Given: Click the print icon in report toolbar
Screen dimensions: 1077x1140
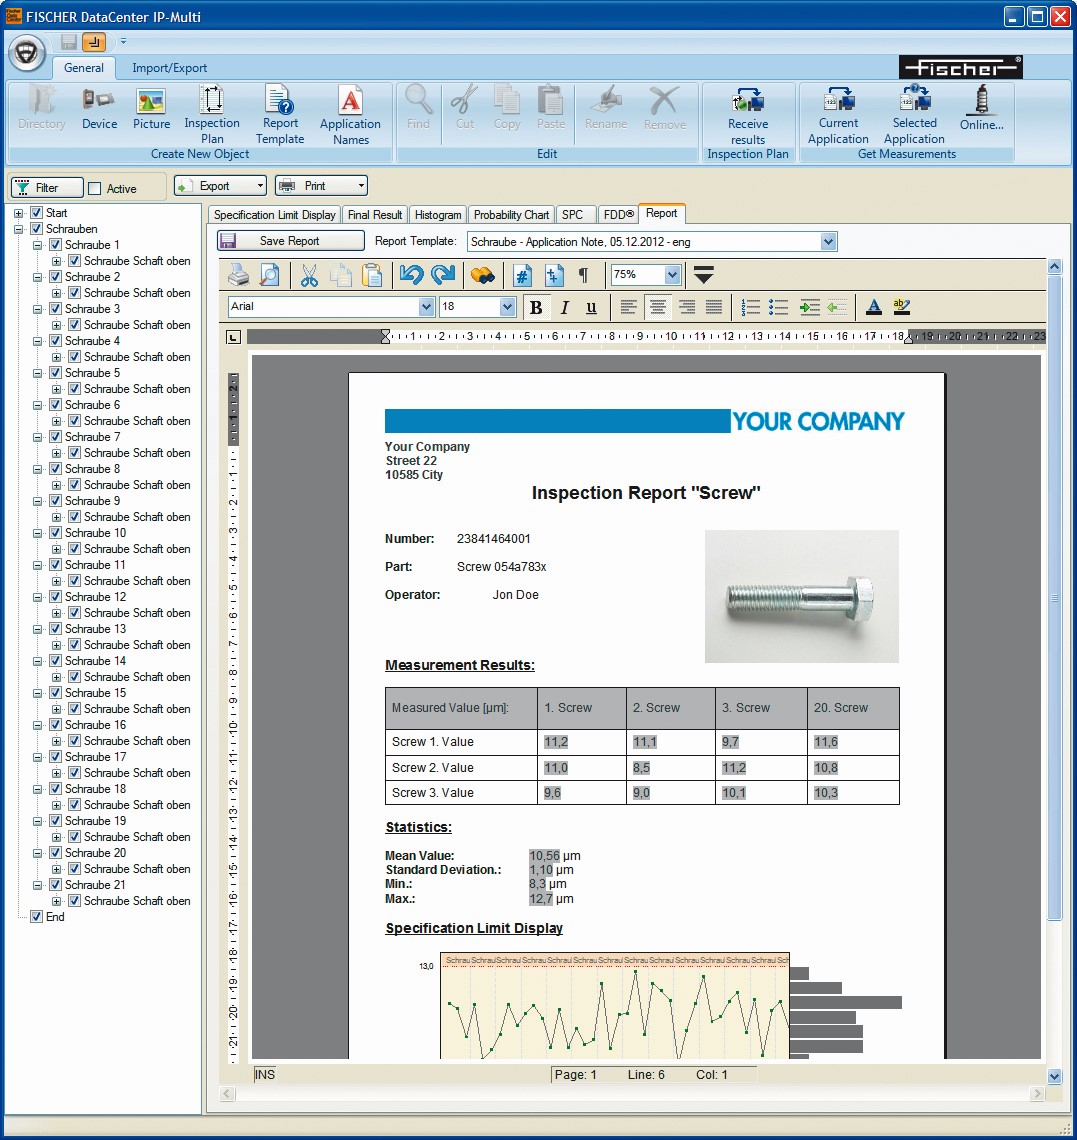Looking at the screenshot, I should tap(238, 275).
